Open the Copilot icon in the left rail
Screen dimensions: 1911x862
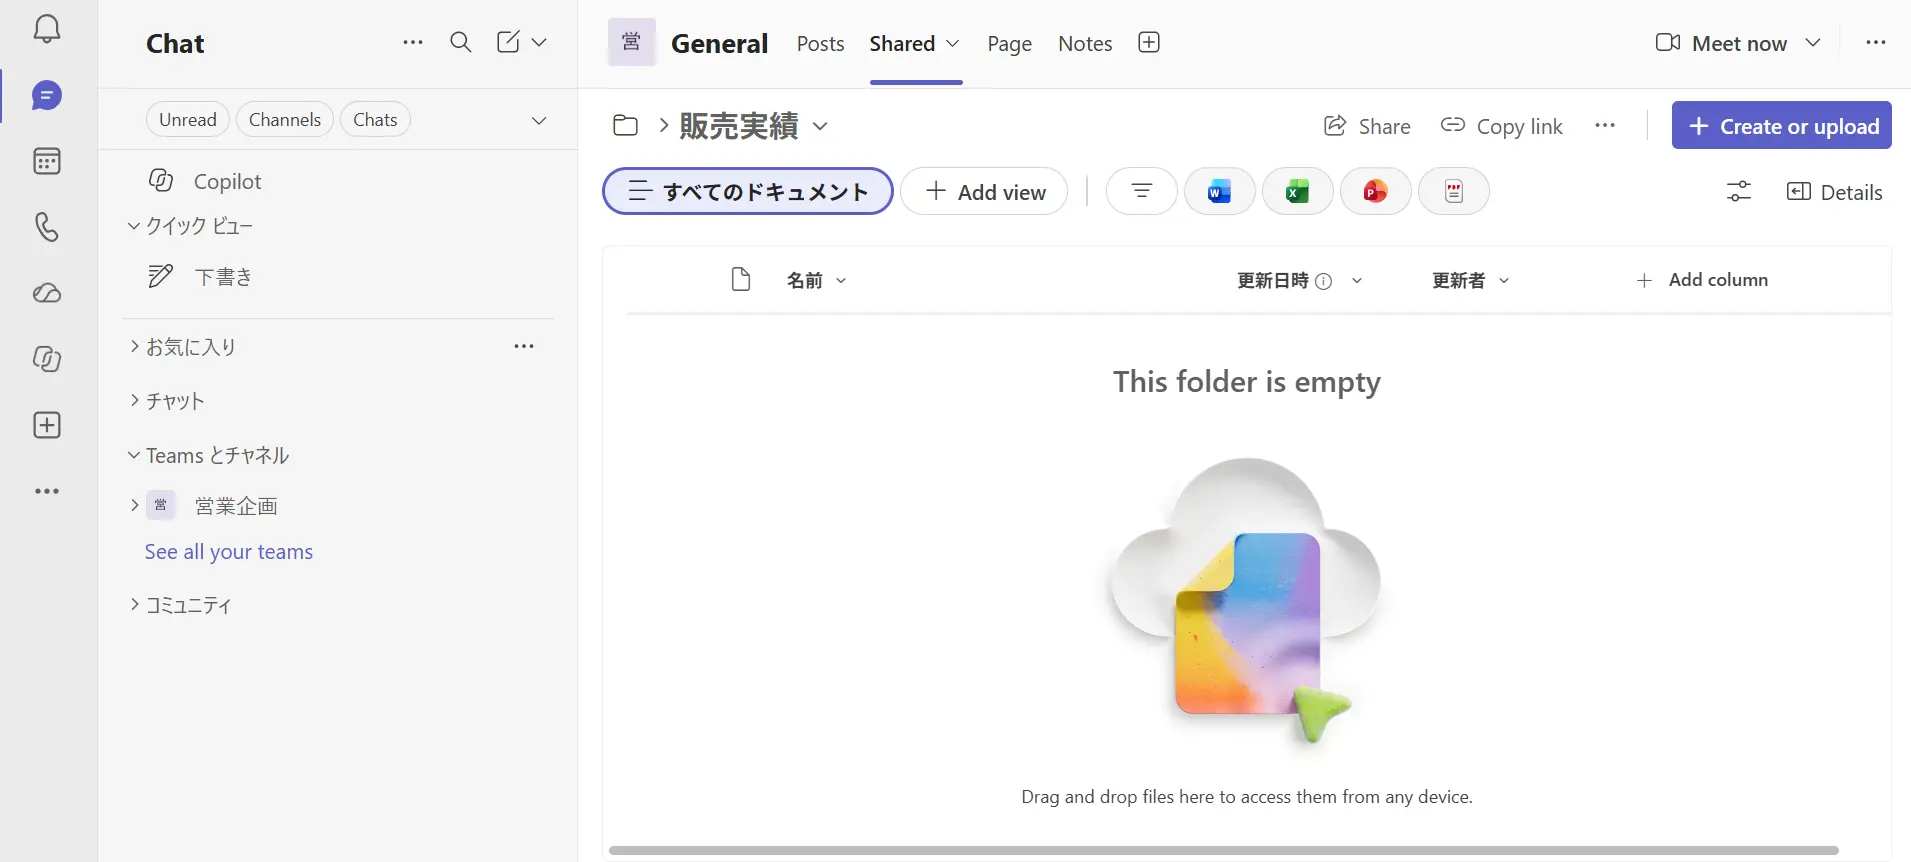(x=47, y=359)
